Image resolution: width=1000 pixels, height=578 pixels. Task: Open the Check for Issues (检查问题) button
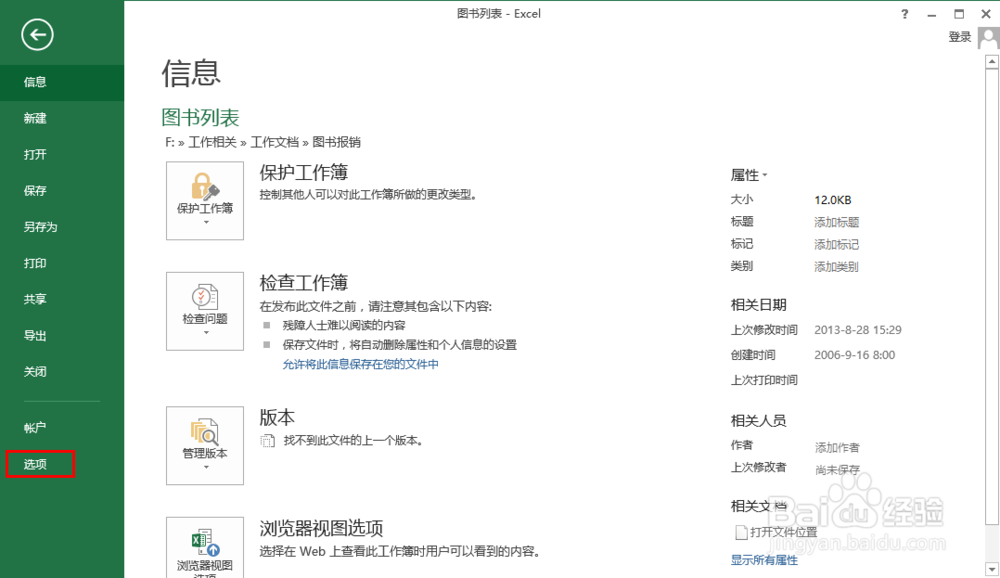pos(205,311)
